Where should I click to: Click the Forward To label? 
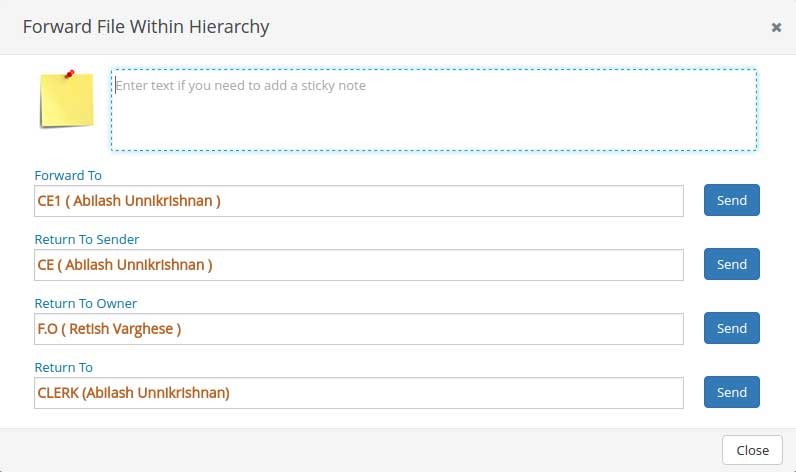click(68, 176)
